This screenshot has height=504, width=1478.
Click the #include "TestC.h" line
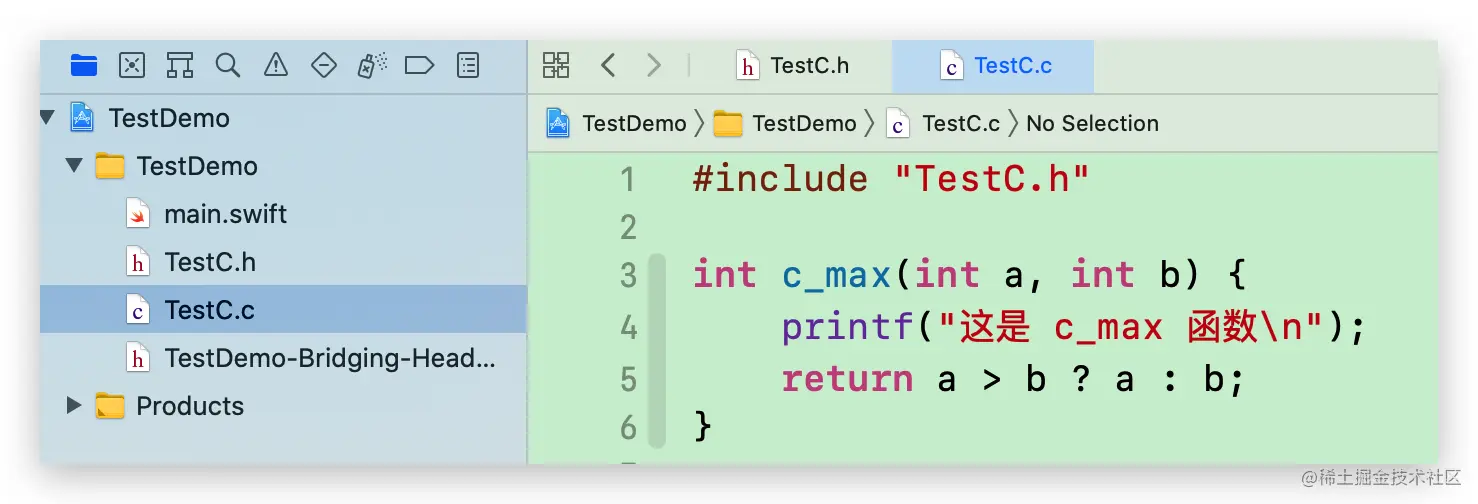(x=891, y=180)
